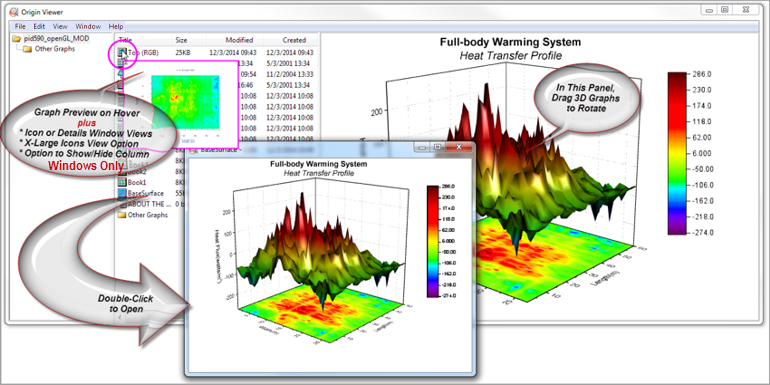
Task: Select Other Graphs folder name in file list
Action: [x=147, y=215]
